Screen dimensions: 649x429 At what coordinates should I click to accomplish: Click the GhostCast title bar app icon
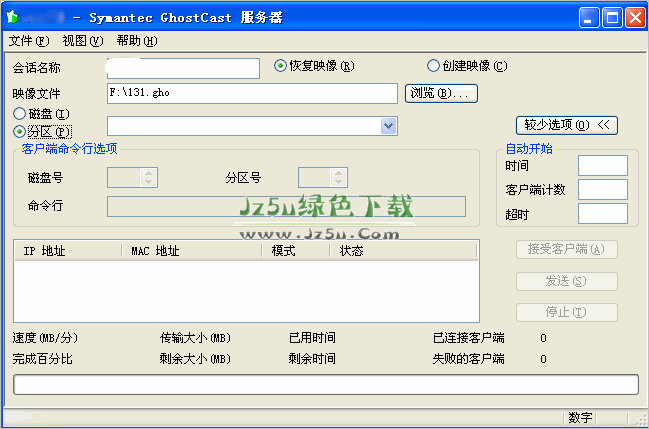pyautogui.click(x=12, y=17)
